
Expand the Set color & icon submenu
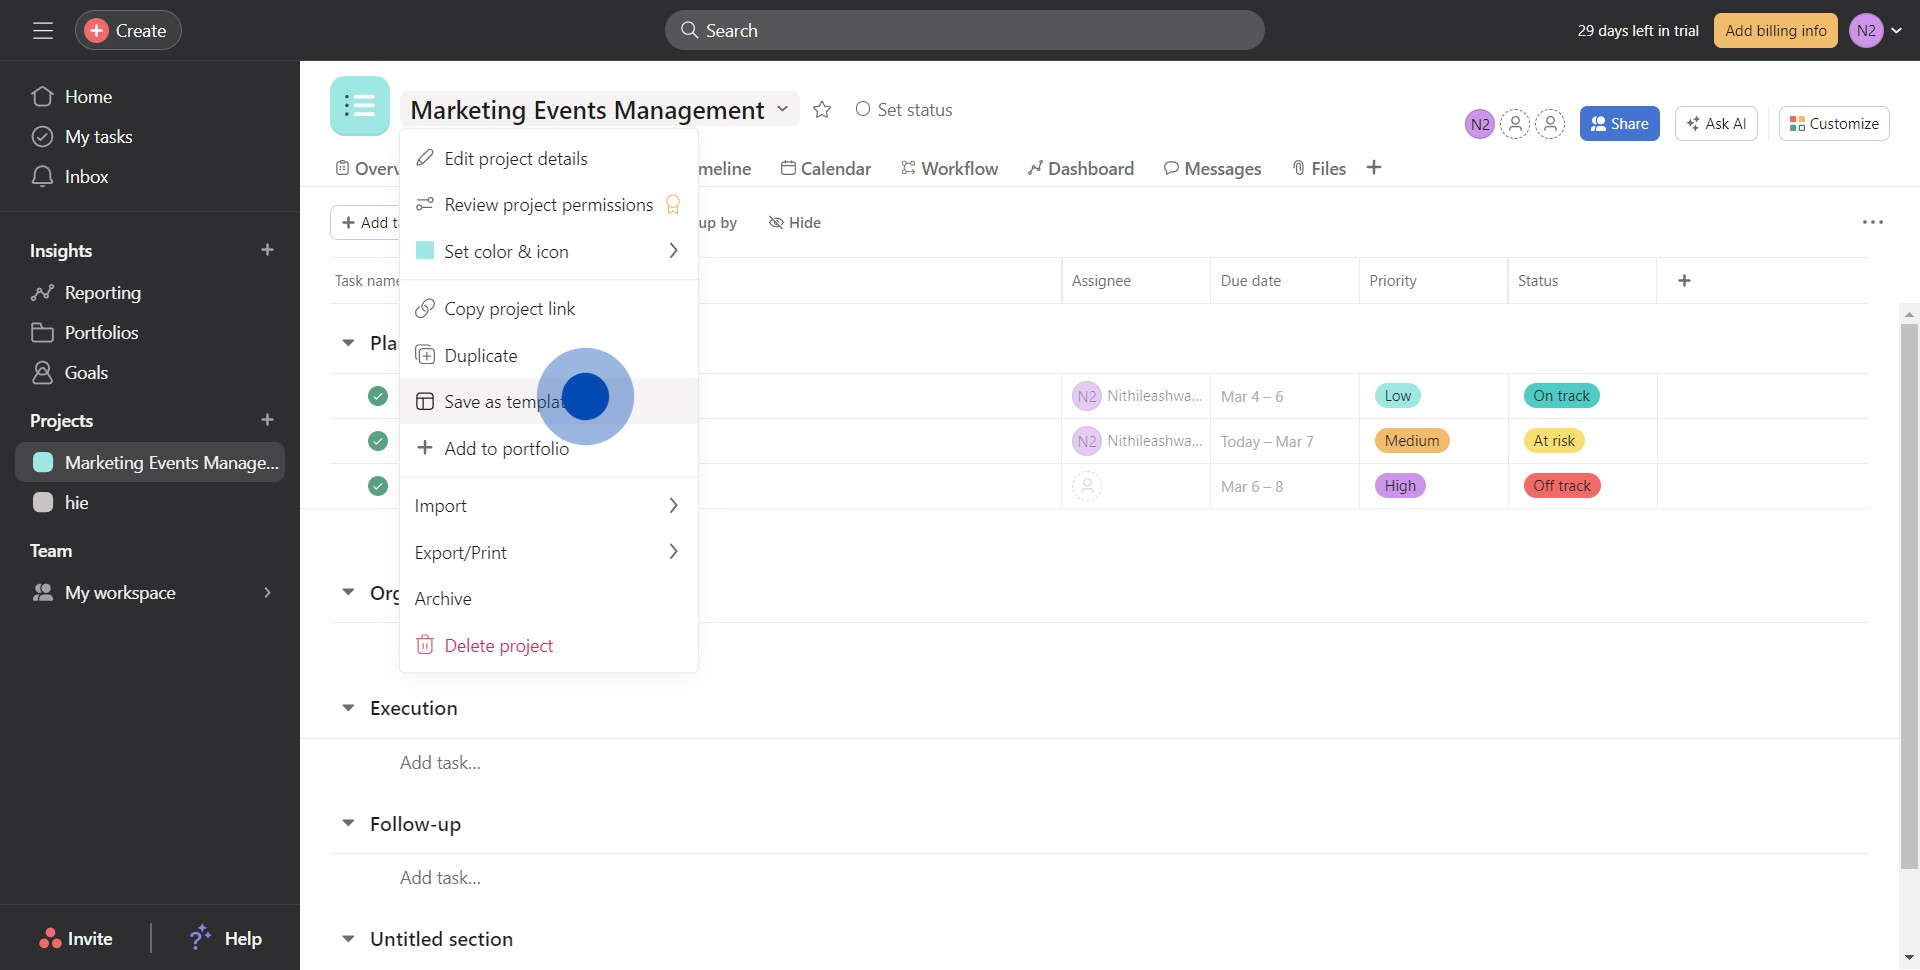click(548, 252)
